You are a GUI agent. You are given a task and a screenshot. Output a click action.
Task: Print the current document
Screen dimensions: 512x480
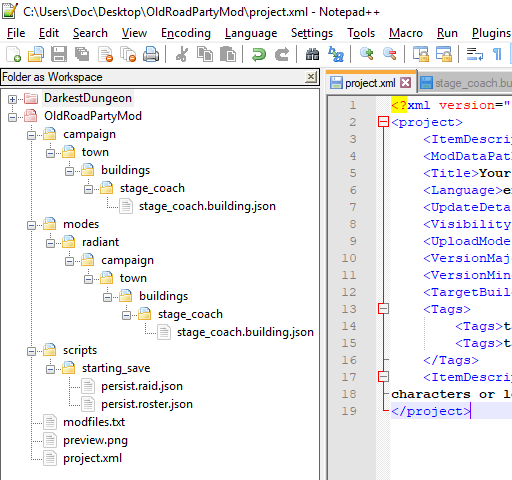point(151,54)
